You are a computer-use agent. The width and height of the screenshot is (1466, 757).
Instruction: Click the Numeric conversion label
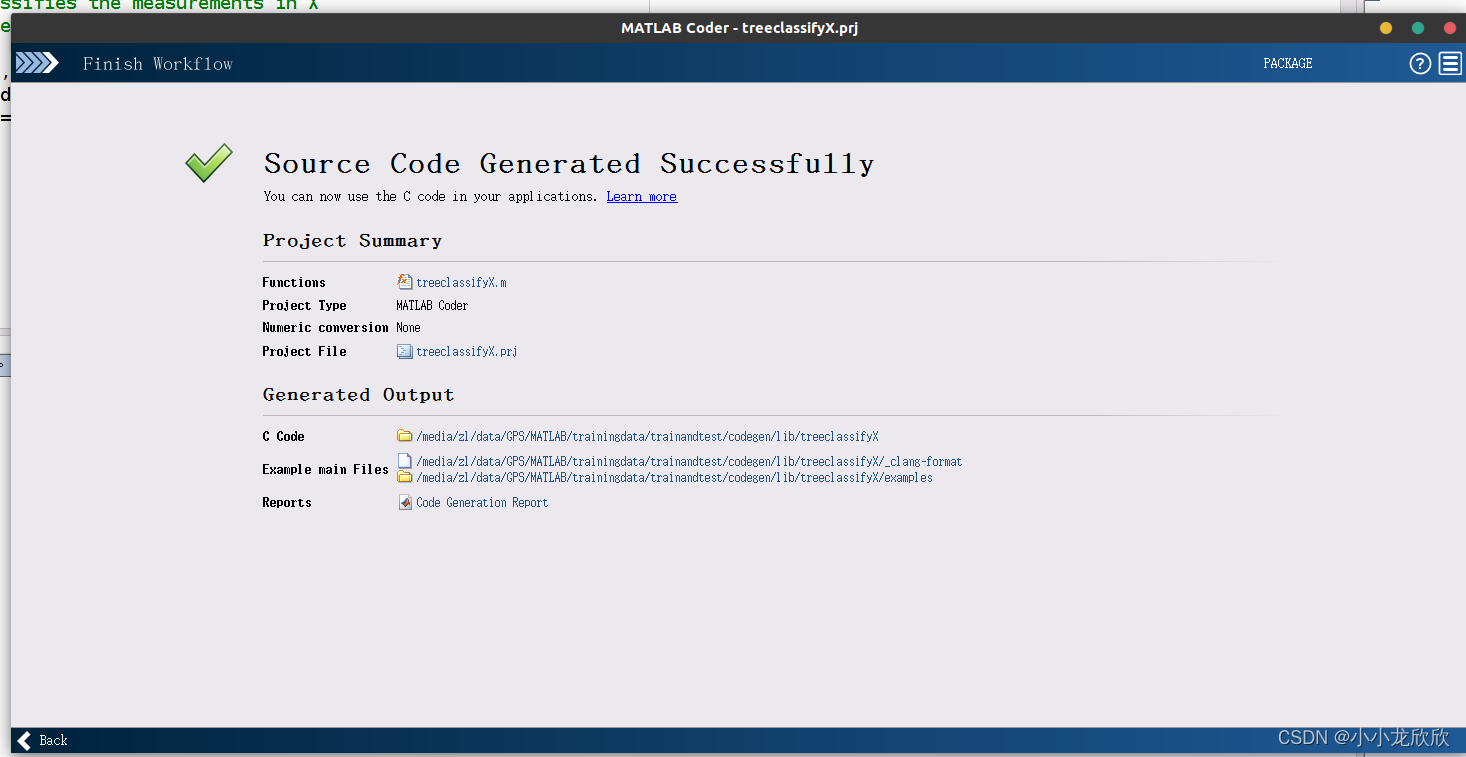325,328
